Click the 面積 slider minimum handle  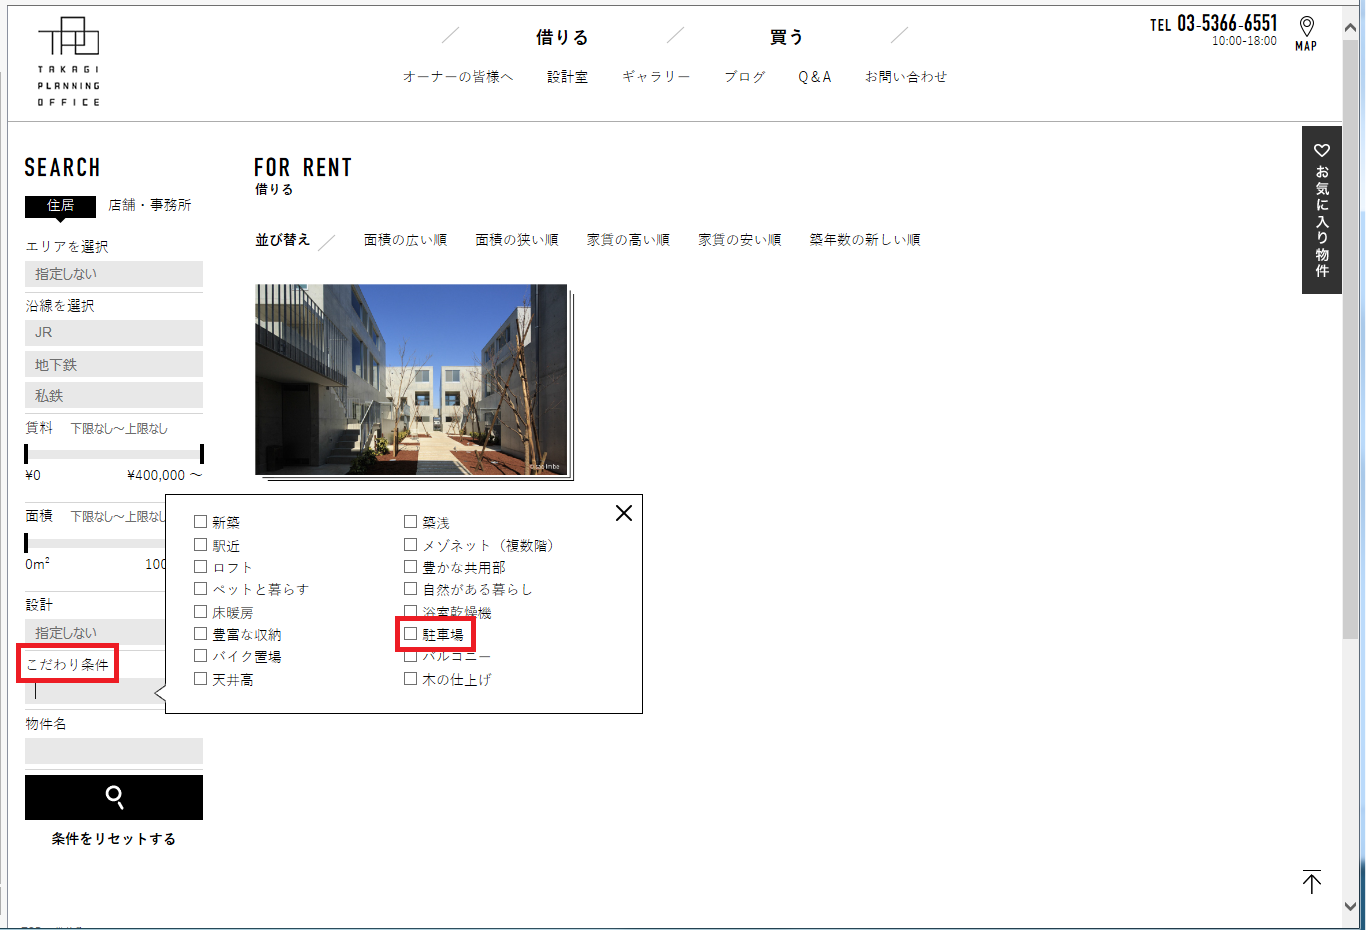point(26,543)
